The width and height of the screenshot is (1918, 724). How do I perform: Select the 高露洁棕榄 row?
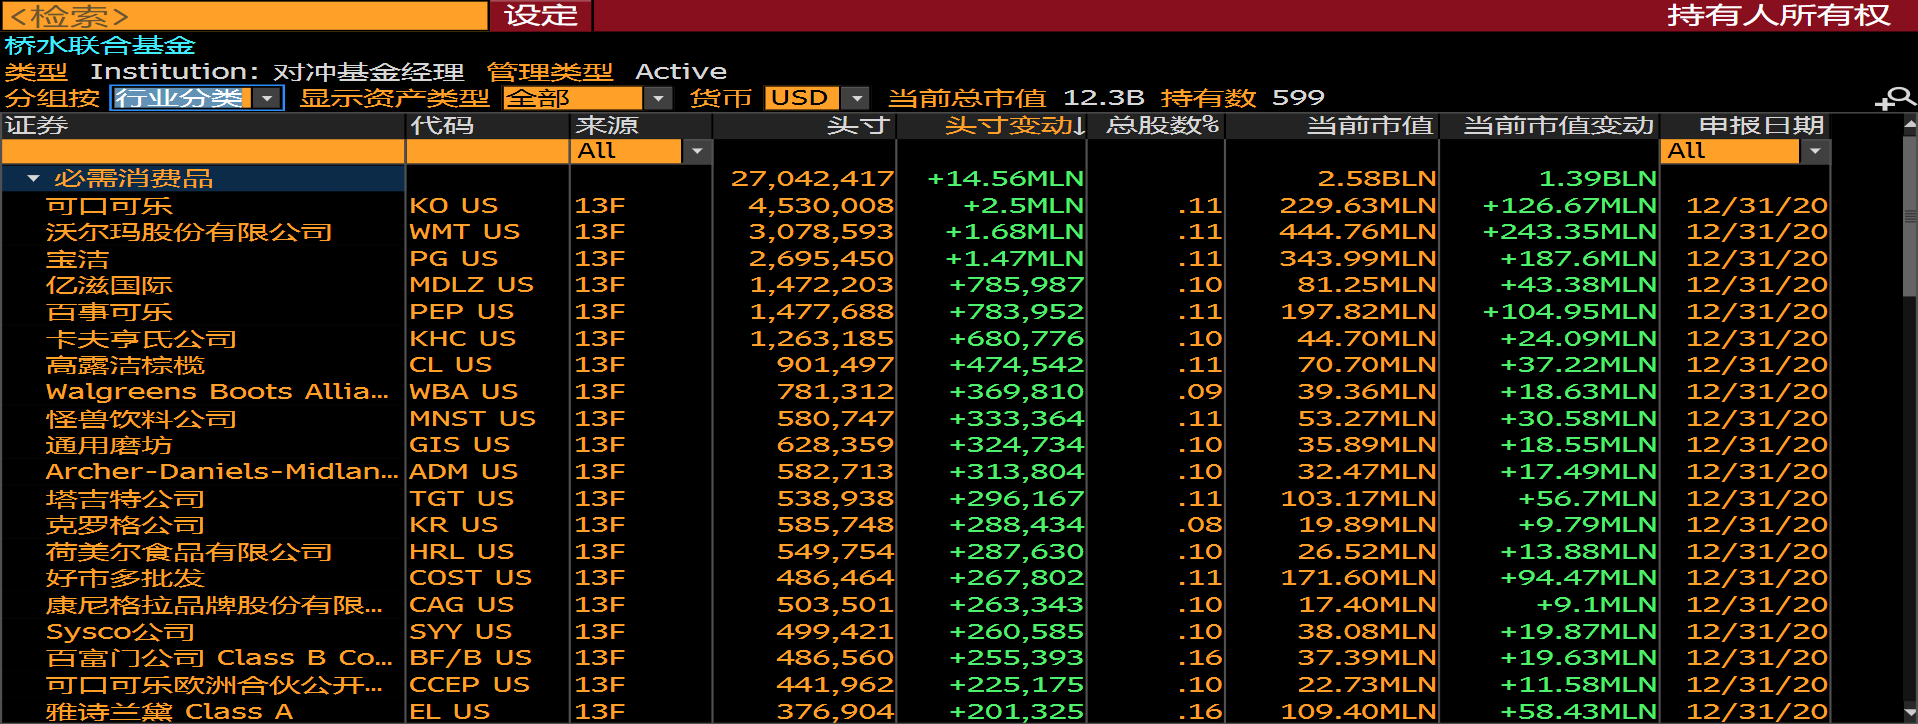point(915,365)
